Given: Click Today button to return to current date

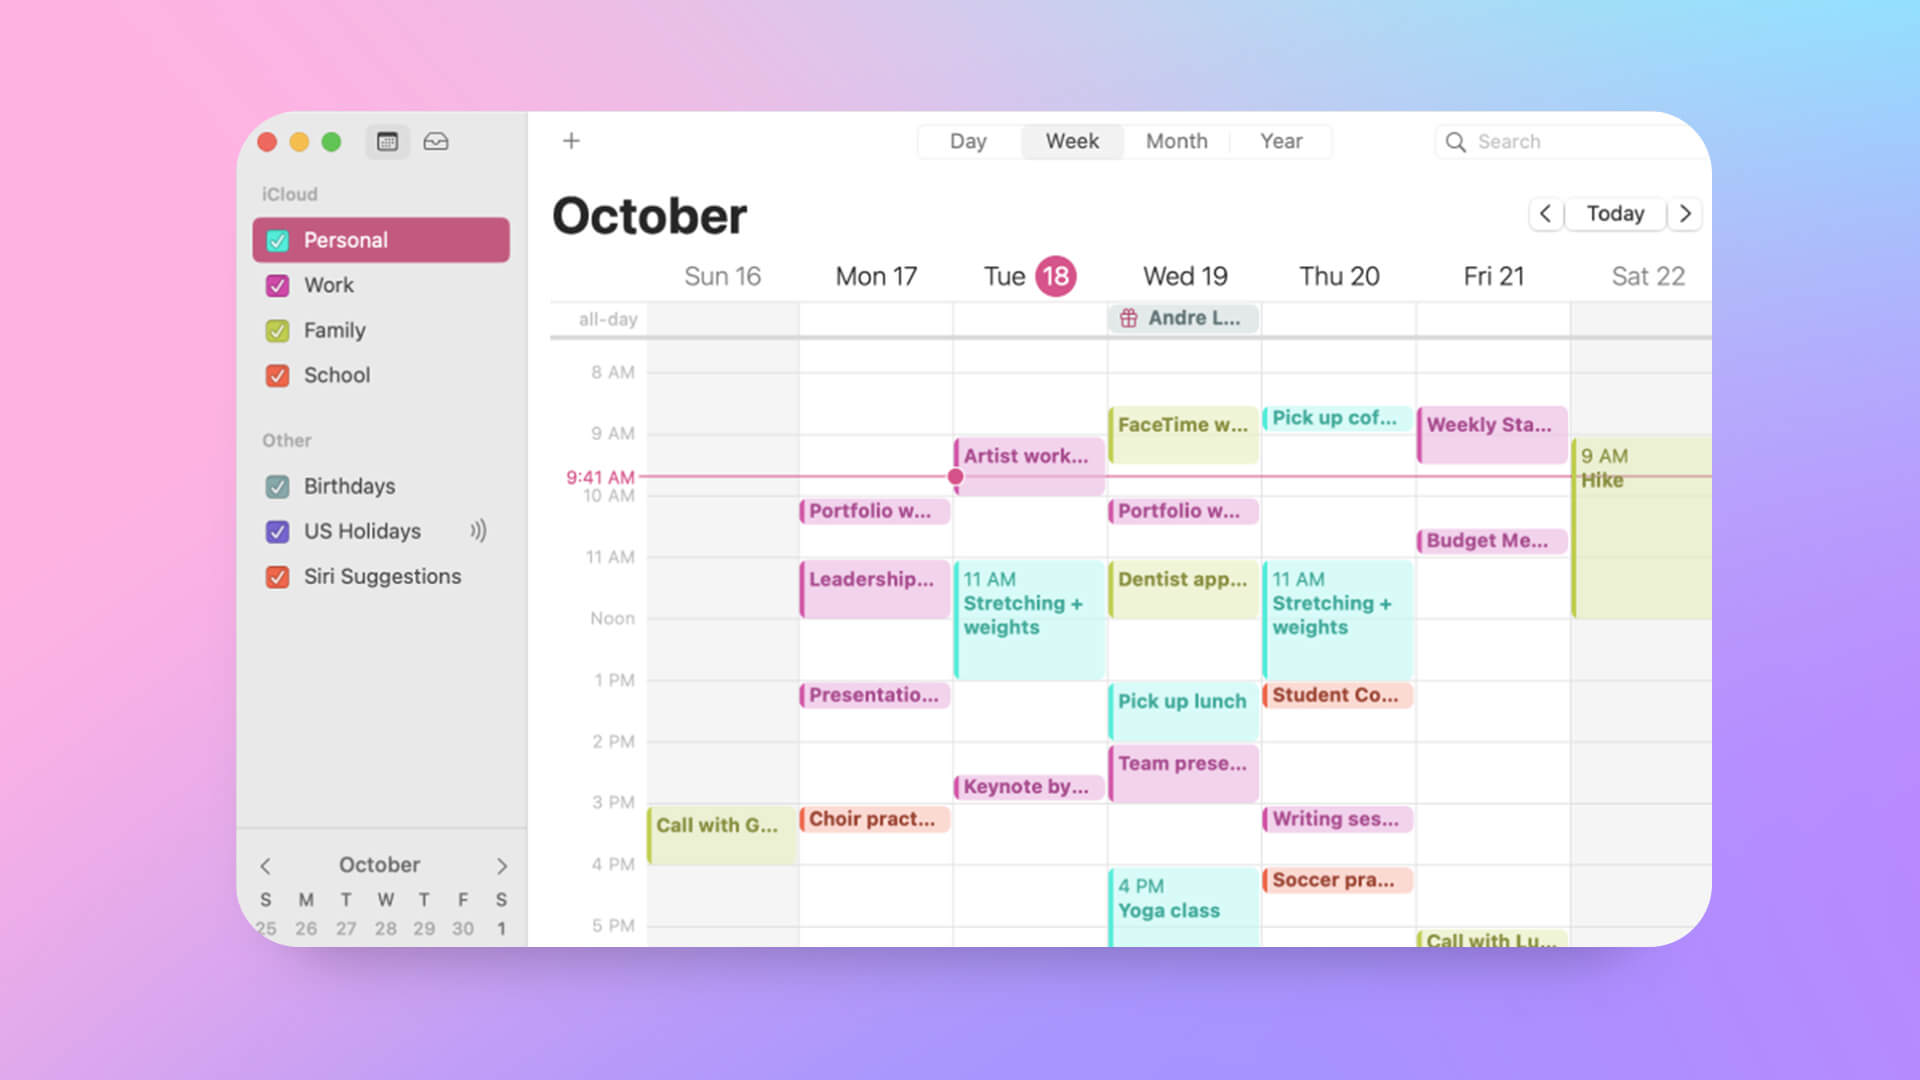Looking at the screenshot, I should 1615,212.
